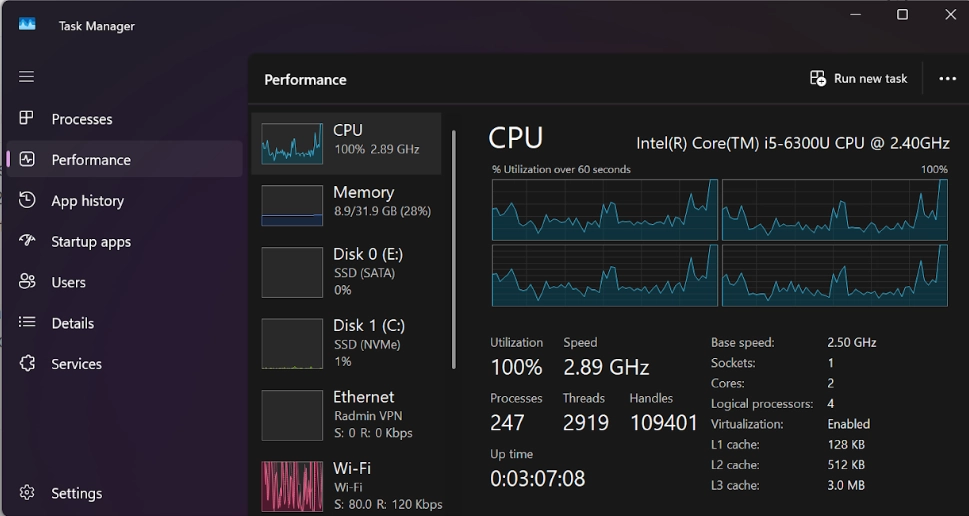Open the Wi-Fi network graph
969x516 pixels.
292,486
